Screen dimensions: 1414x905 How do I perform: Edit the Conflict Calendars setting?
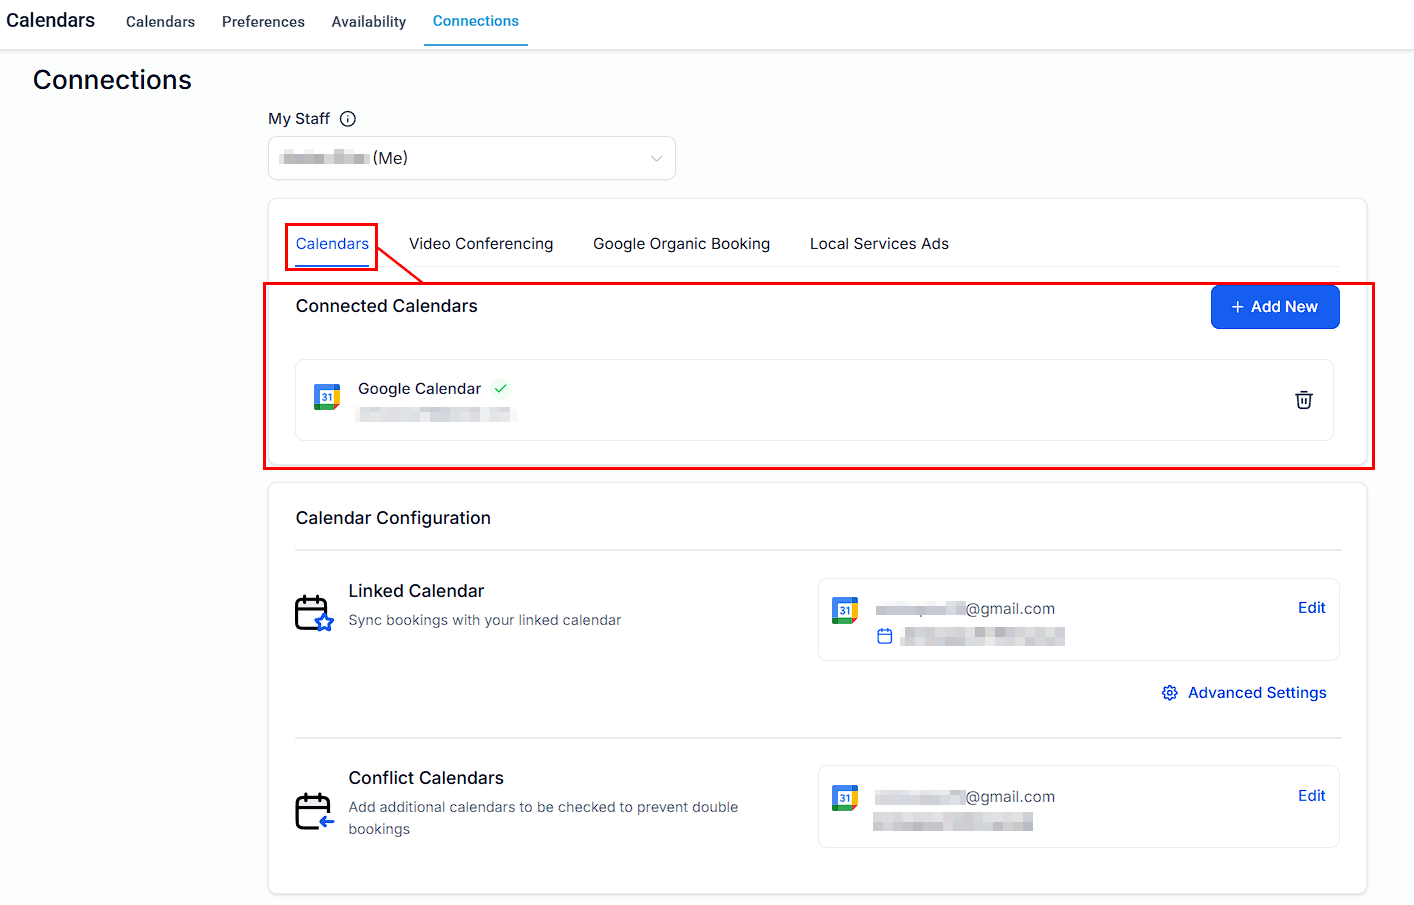tap(1311, 796)
